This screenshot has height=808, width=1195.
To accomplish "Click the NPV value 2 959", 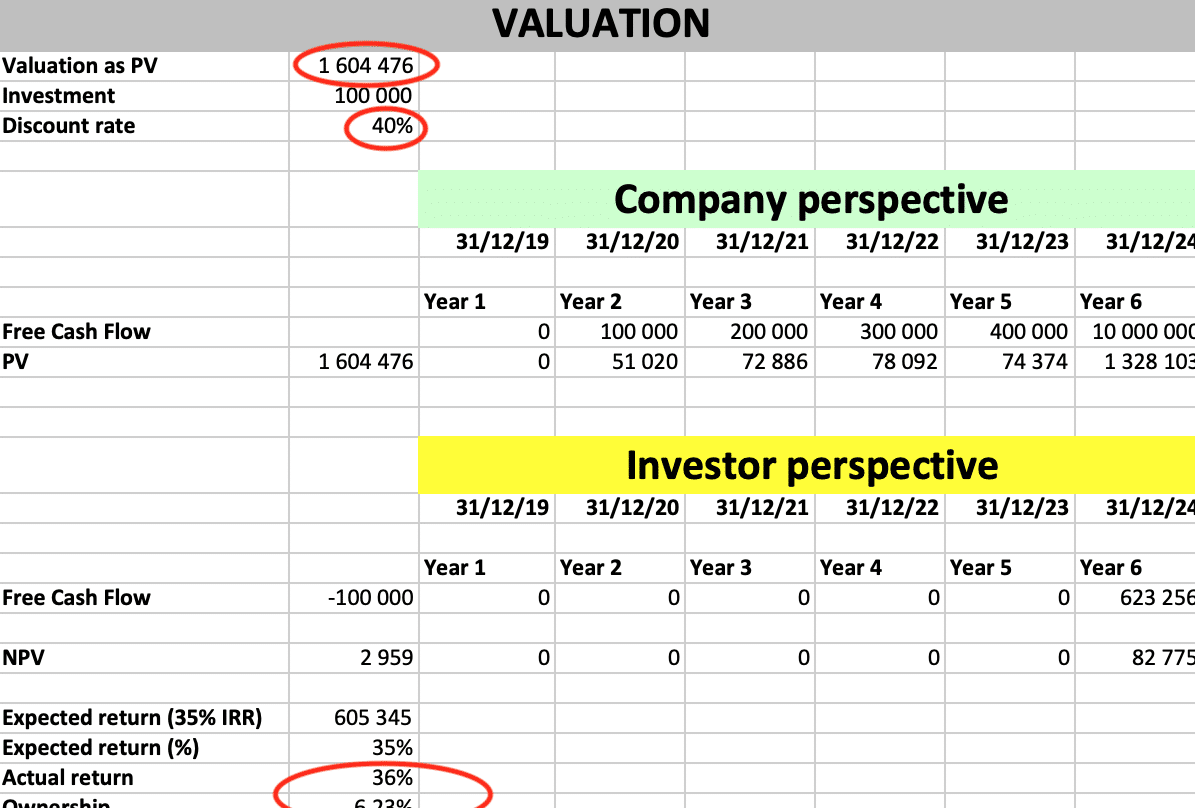I will [354, 658].
